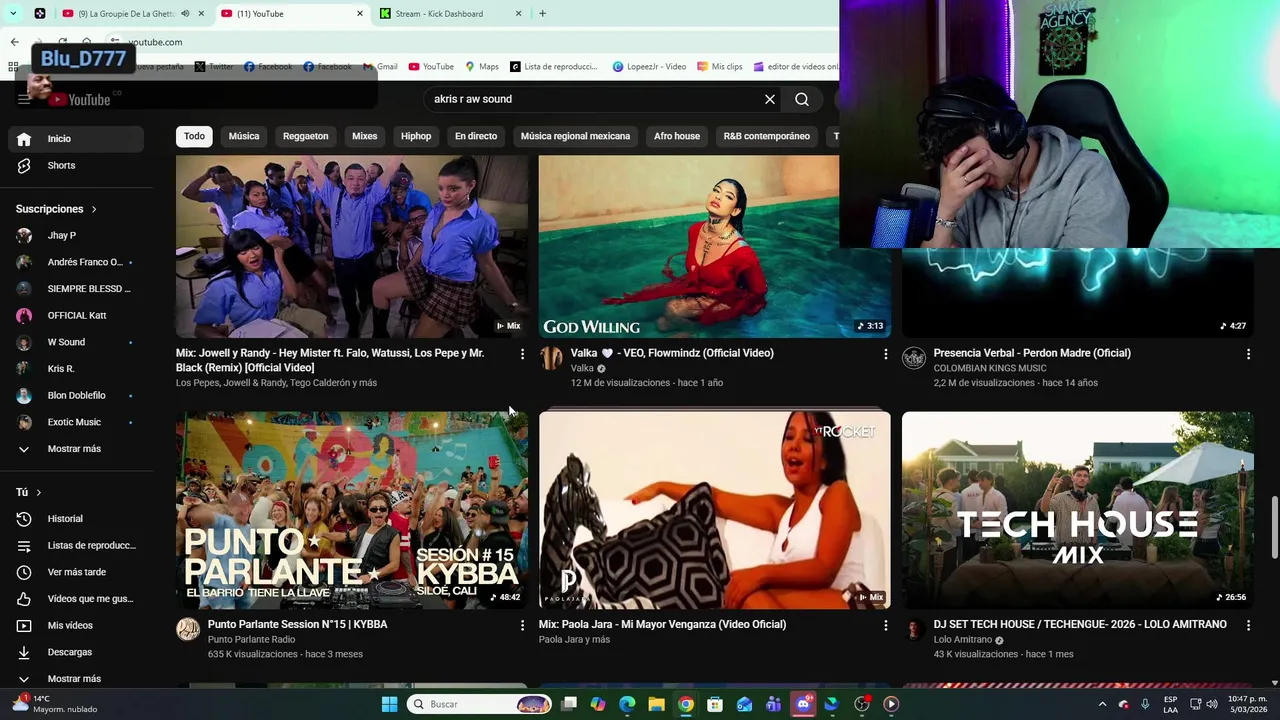Image resolution: width=1280 pixels, height=720 pixels.
Task: Open the Jhay P subscription avatar
Action: click(24, 236)
